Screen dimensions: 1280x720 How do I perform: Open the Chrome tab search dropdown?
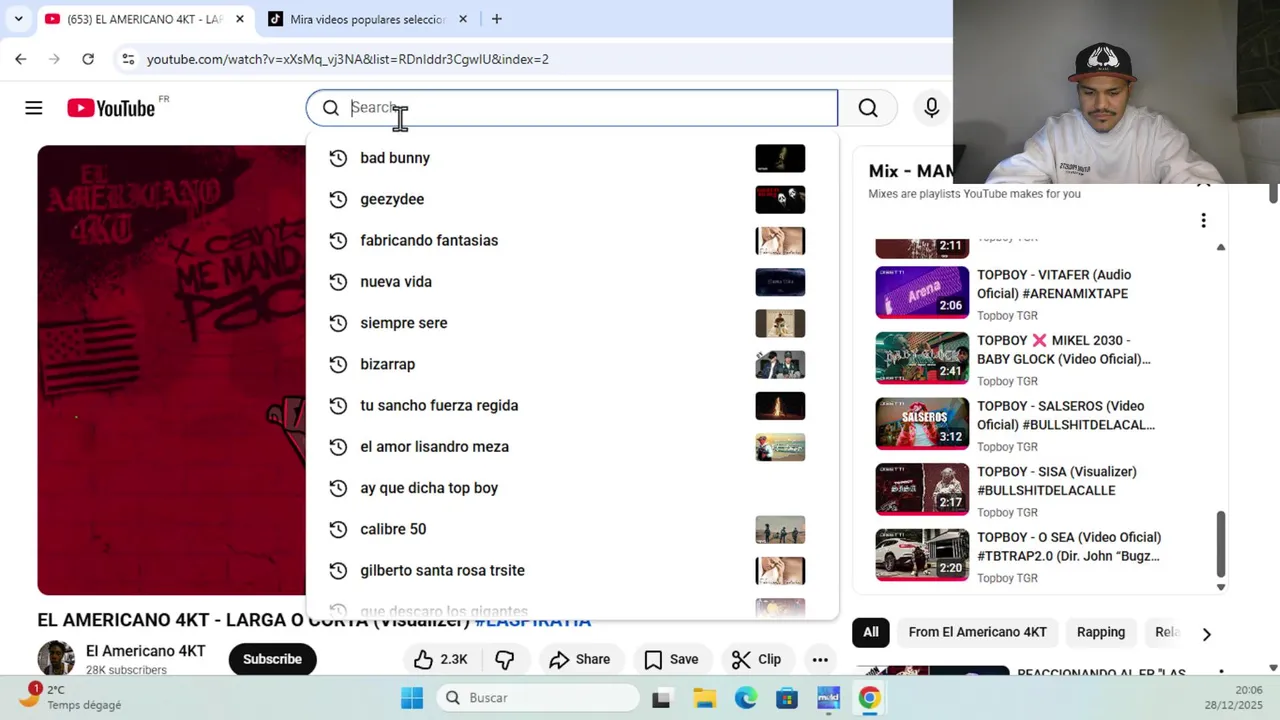pos(18,19)
